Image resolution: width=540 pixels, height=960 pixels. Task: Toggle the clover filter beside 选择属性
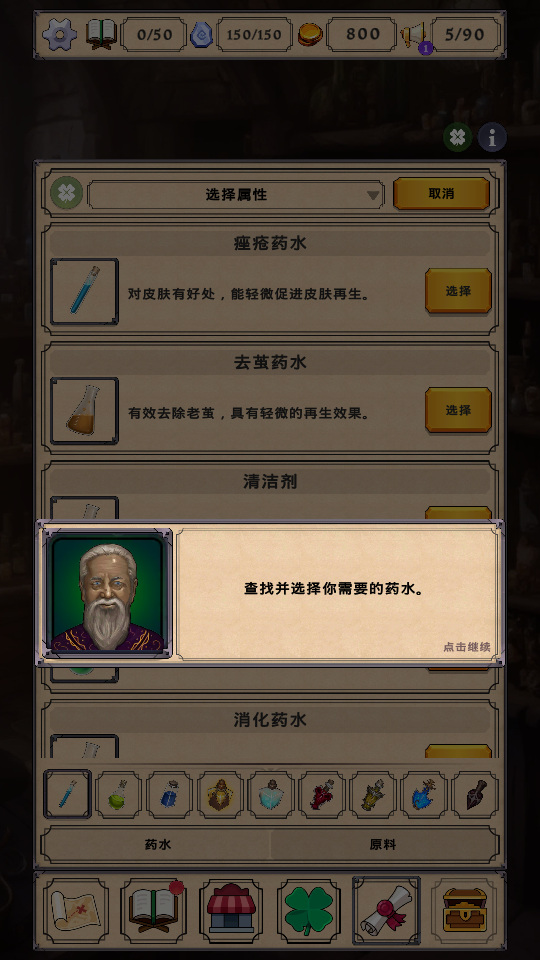pos(66,194)
